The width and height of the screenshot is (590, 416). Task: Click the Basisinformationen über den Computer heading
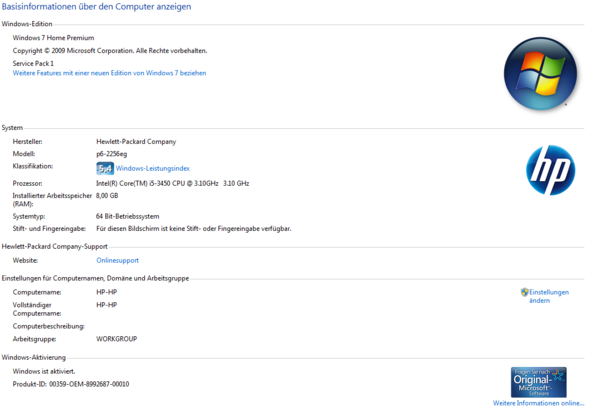[96, 7]
